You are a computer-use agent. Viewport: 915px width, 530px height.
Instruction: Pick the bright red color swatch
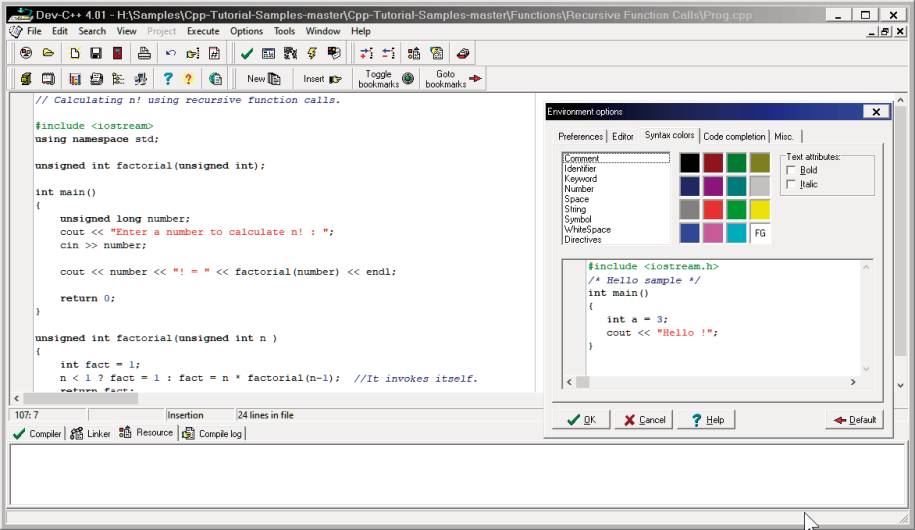tap(713, 210)
